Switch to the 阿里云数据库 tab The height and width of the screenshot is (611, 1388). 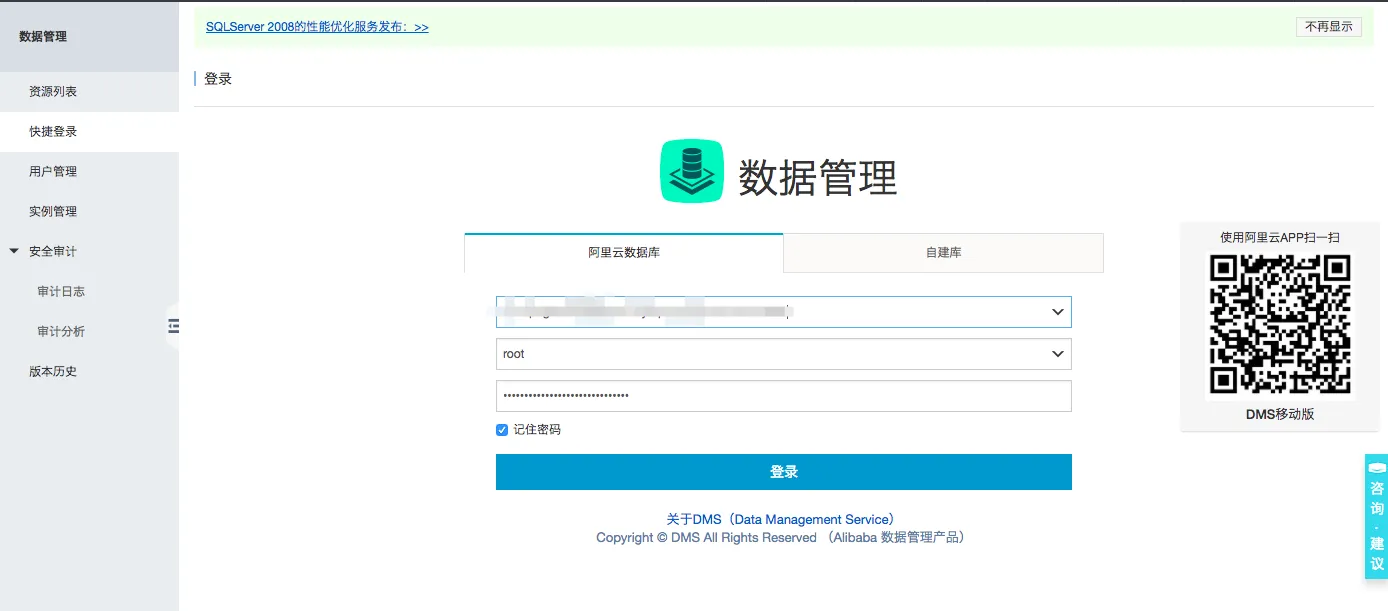pyautogui.click(x=624, y=253)
